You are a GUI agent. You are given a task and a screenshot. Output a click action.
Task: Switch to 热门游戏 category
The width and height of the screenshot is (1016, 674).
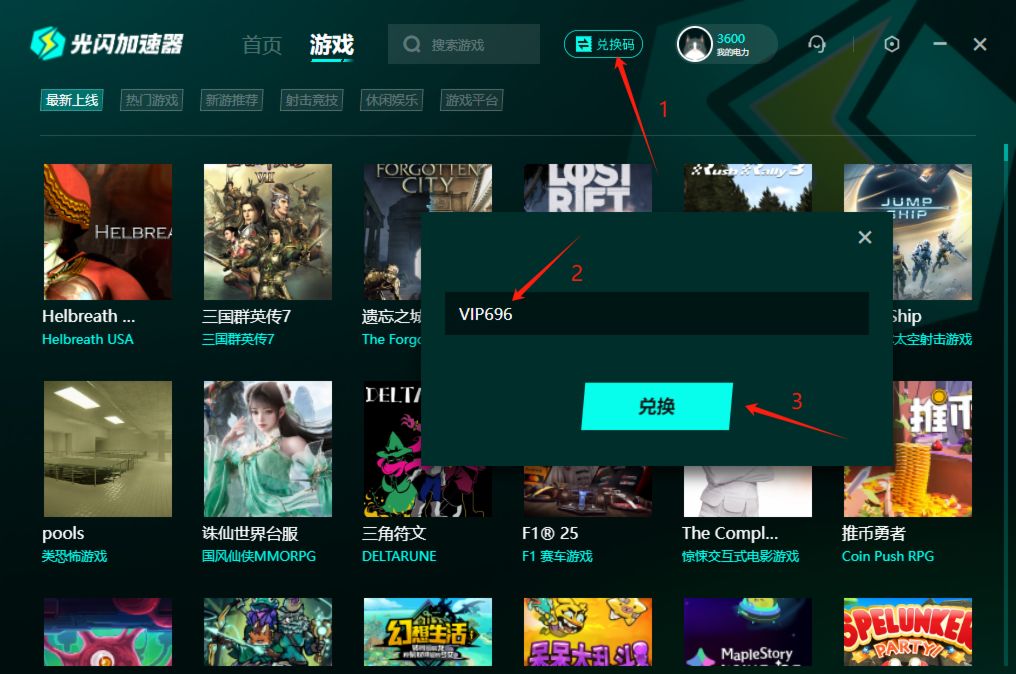point(152,100)
